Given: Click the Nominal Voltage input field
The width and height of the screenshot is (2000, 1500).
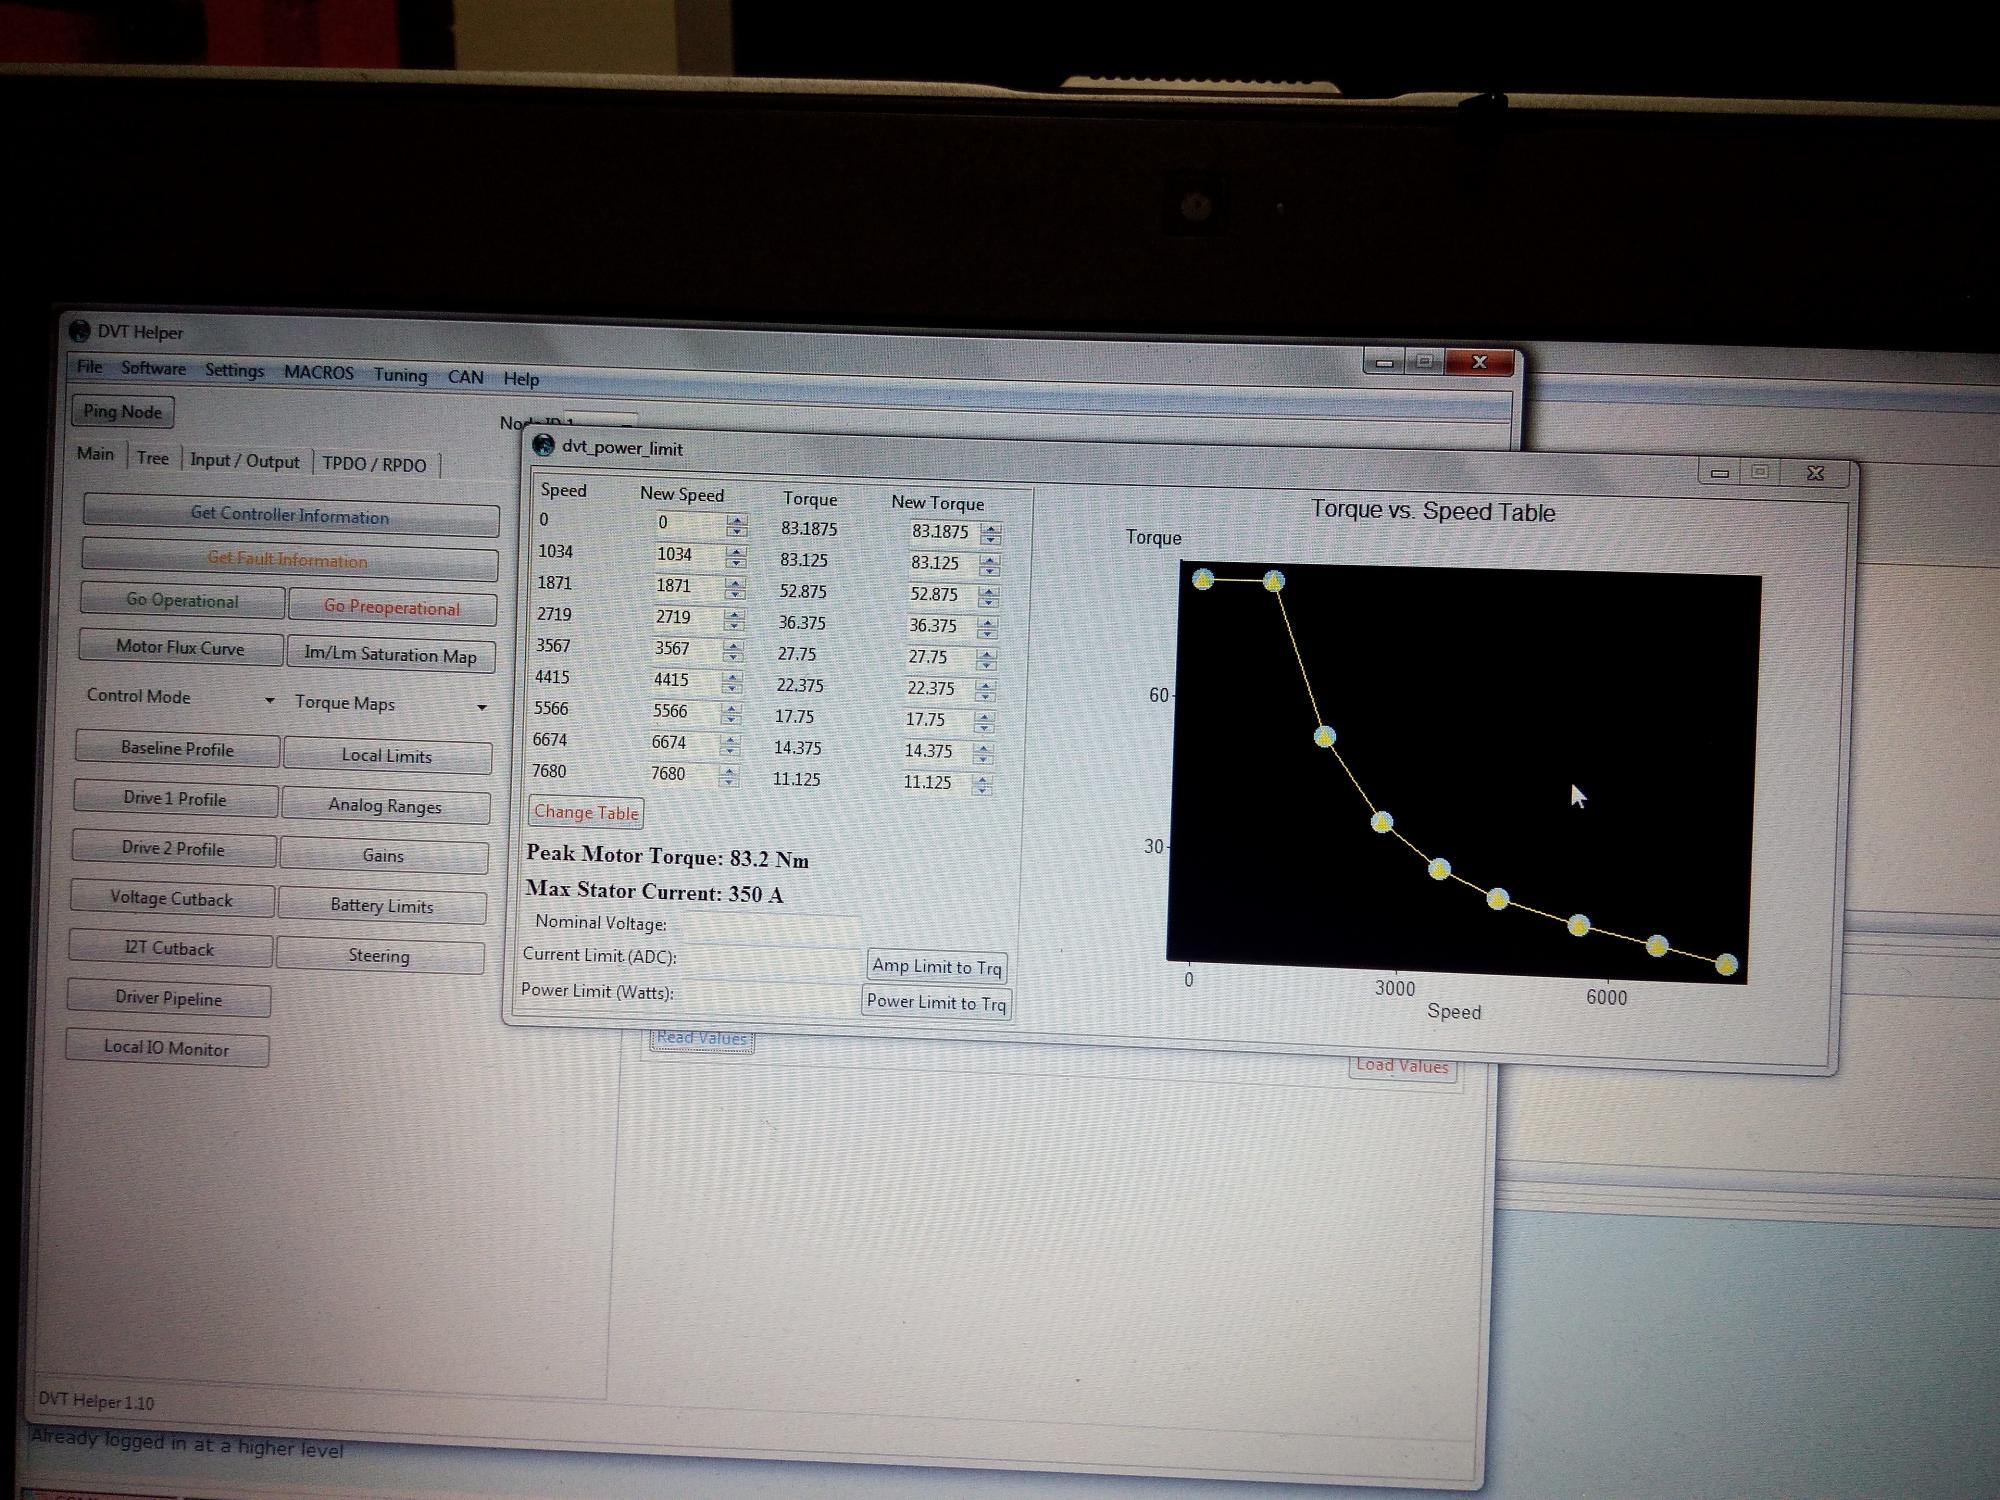Looking at the screenshot, I should tap(770, 926).
